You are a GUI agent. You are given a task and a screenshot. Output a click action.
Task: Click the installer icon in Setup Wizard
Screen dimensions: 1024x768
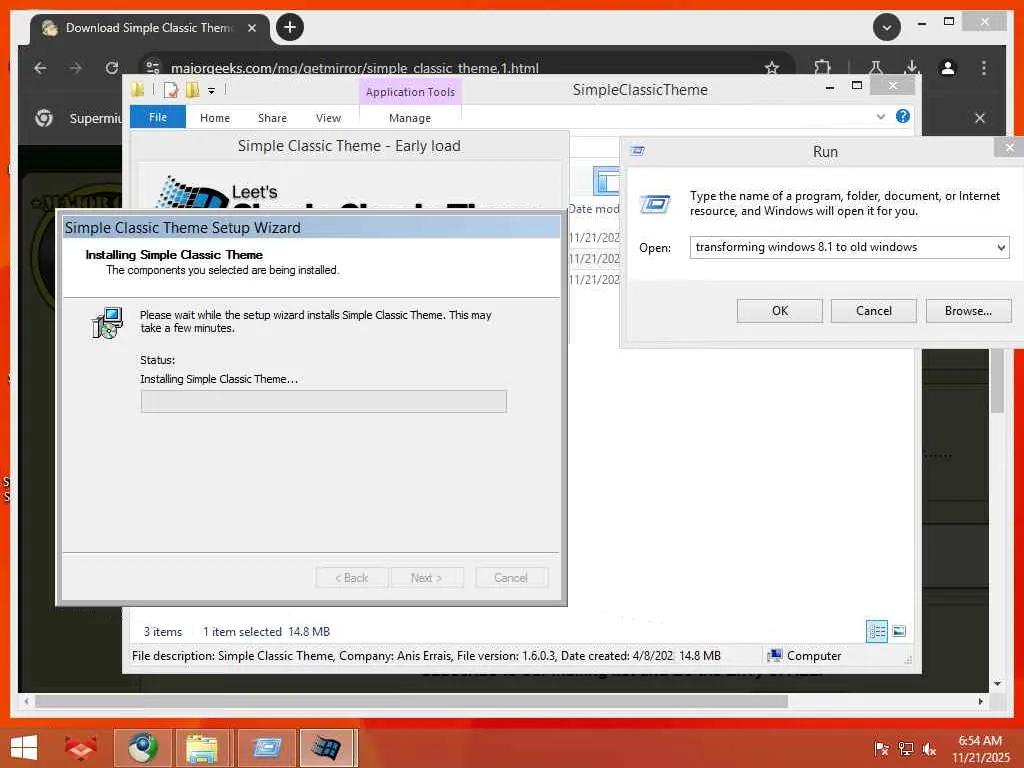coord(107,323)
